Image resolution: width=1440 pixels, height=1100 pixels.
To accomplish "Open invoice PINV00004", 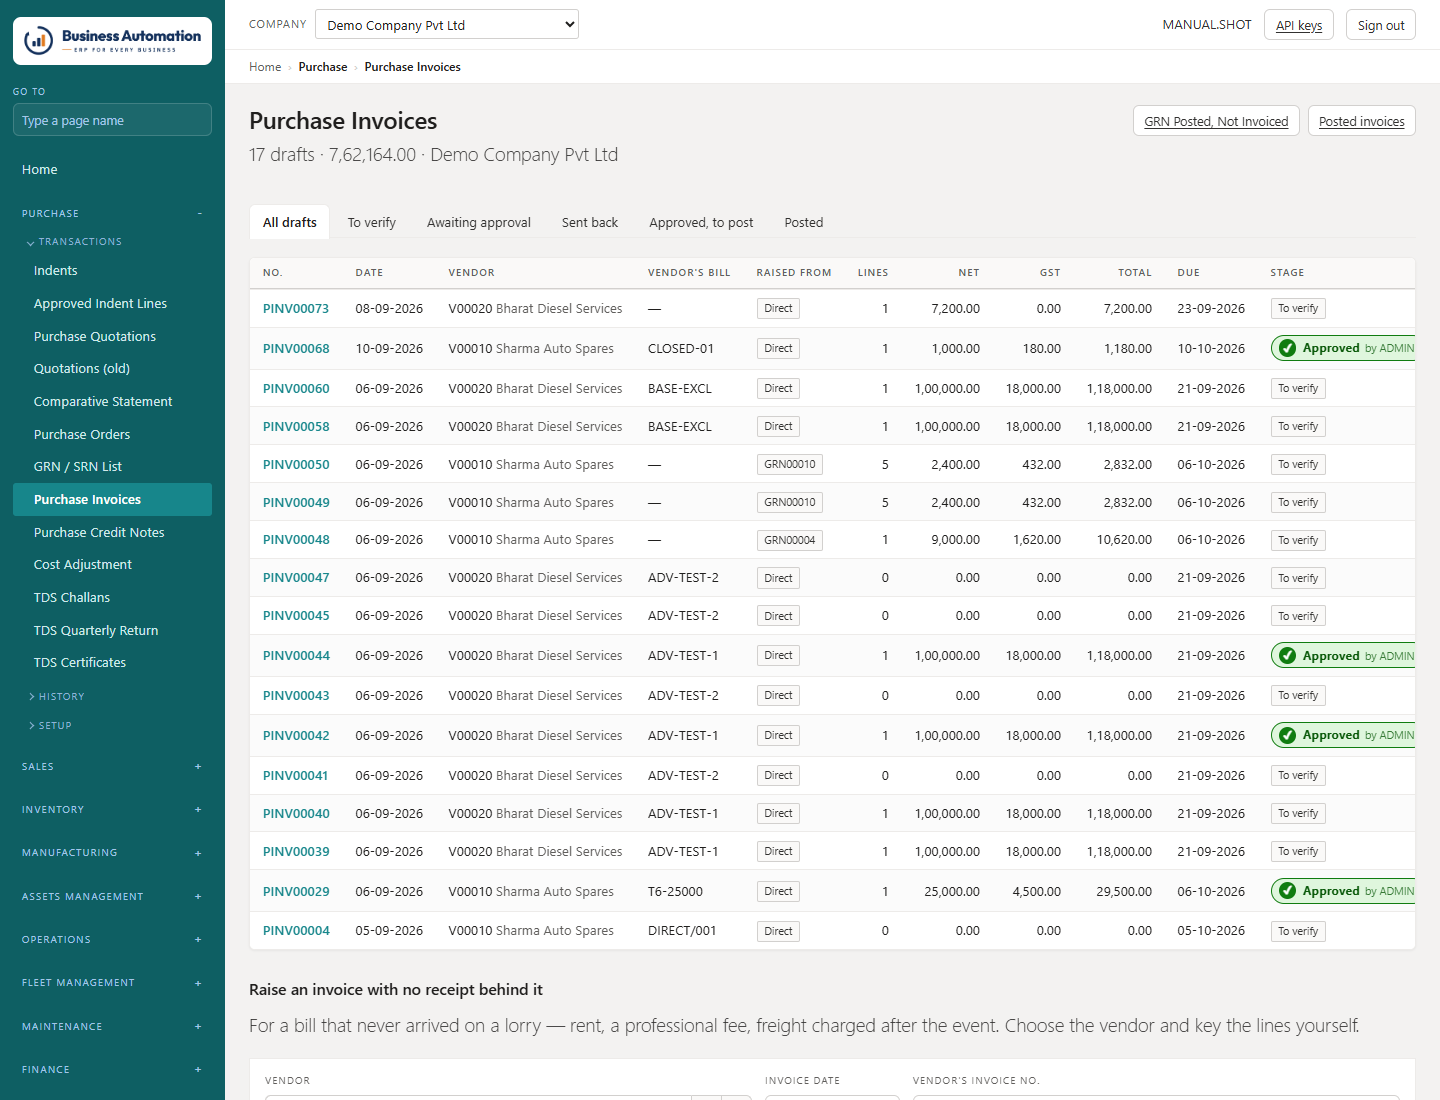I will (296, 931).
